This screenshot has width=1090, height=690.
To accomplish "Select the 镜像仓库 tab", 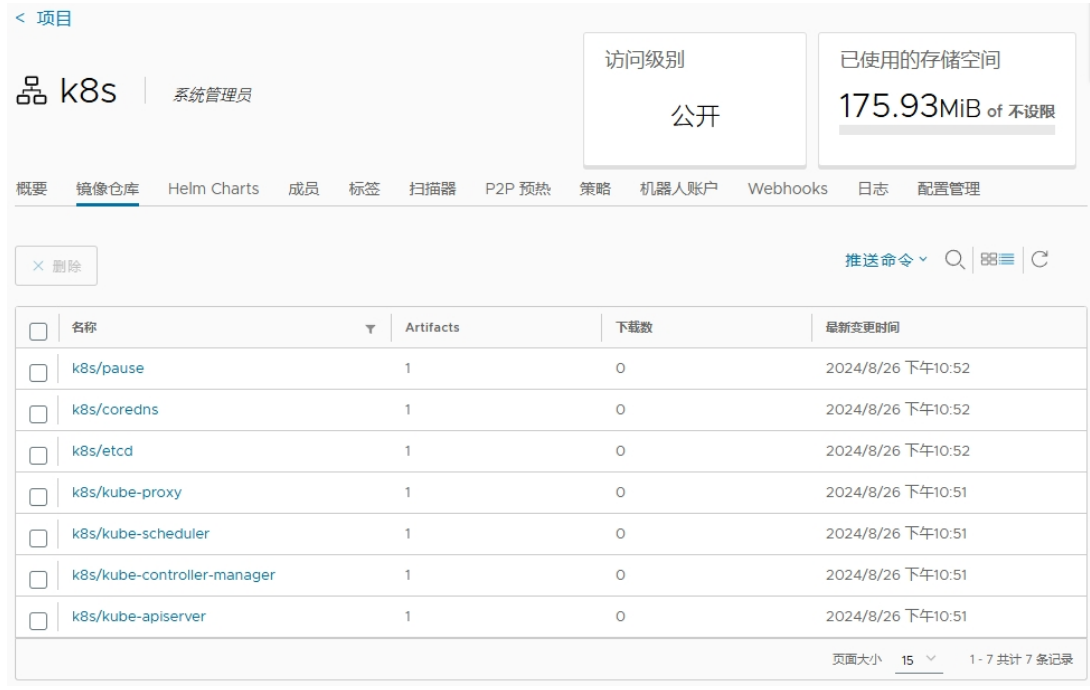I will [x=108, y=188].
